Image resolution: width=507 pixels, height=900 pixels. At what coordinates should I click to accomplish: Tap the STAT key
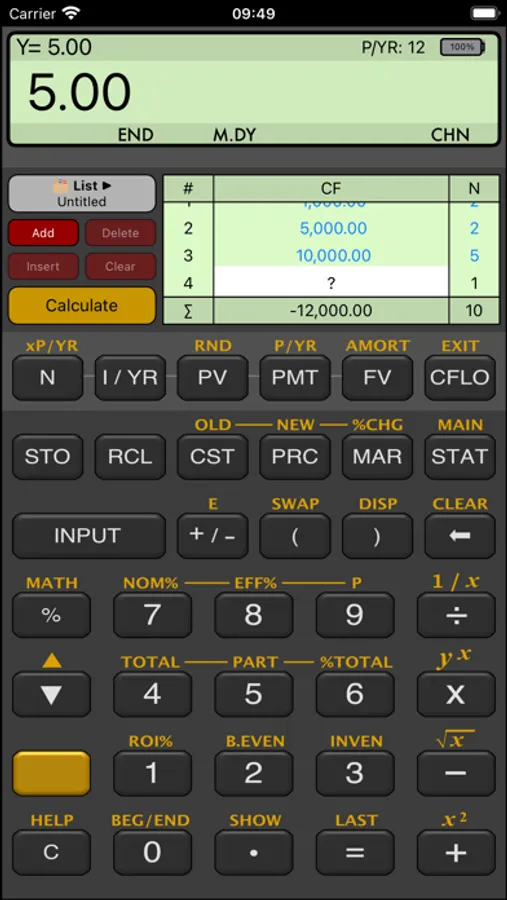pyautogui.click(x=460, y=457)
